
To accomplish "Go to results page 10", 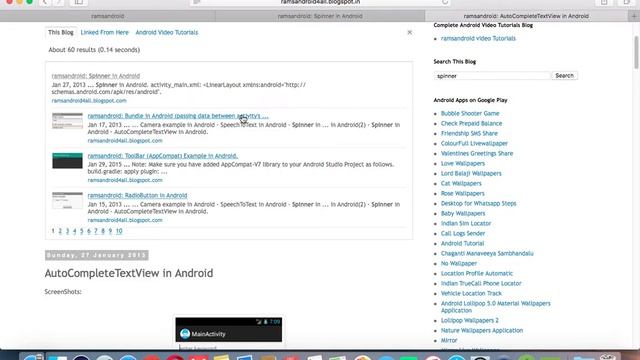I will [119, 231].
